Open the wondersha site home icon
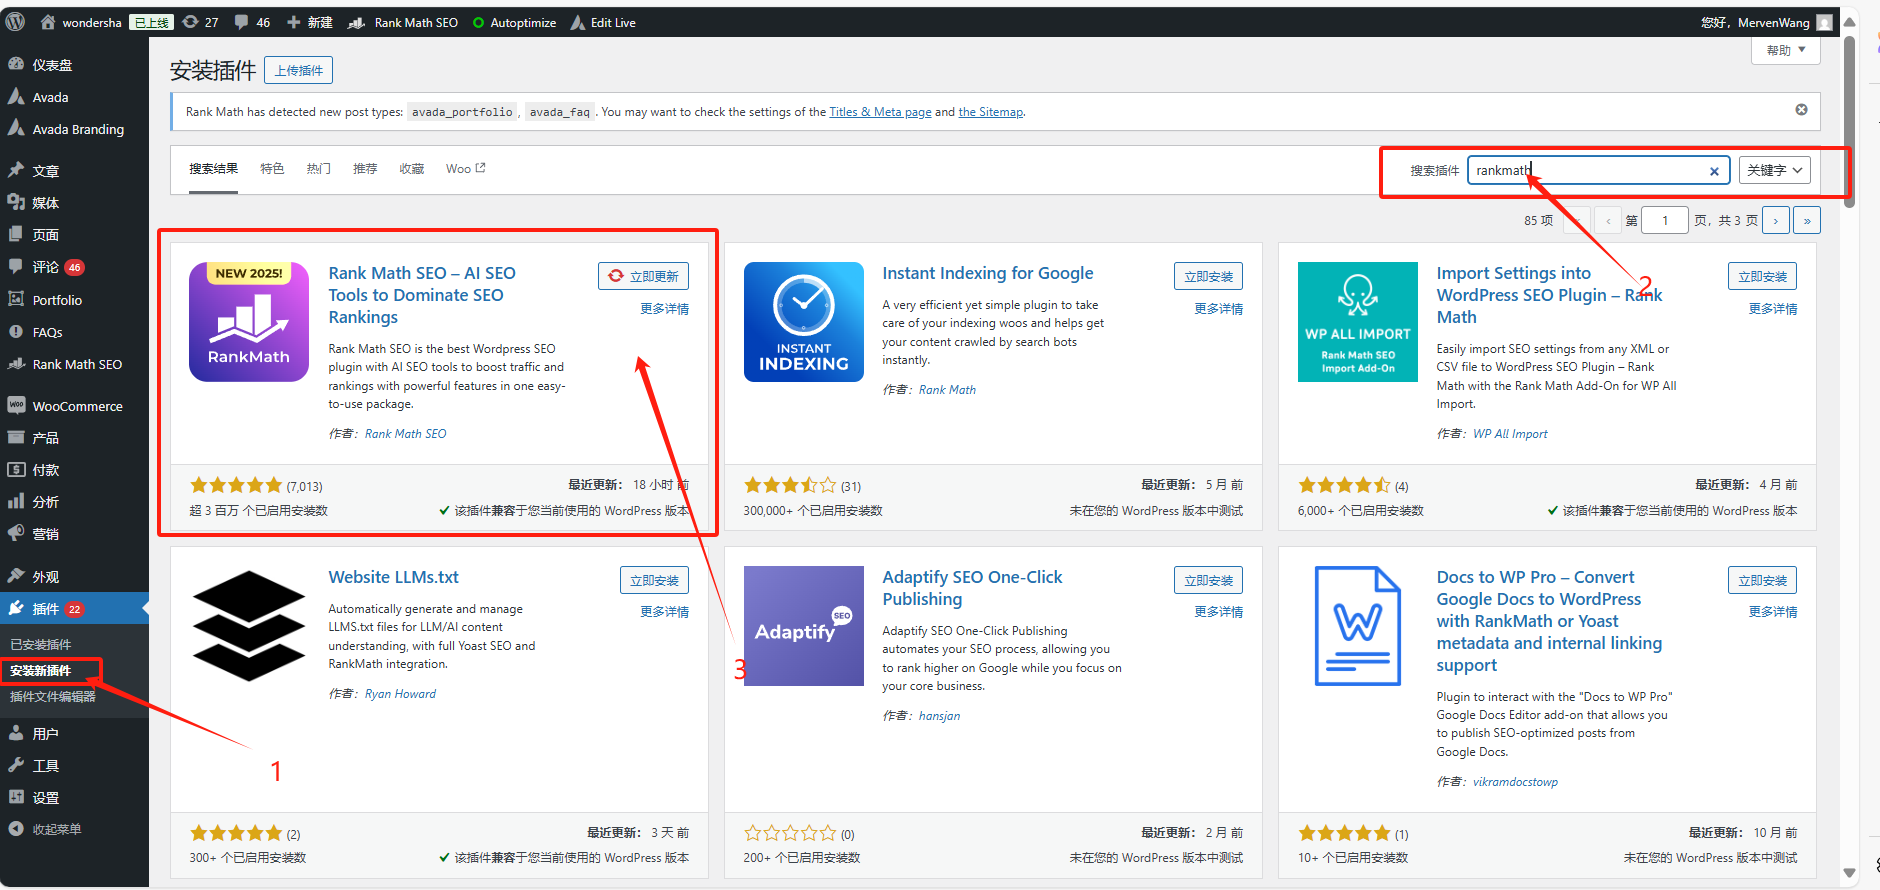Image resolution: width=1880 pixels, height=890 pixels. (x=47, y=22)
